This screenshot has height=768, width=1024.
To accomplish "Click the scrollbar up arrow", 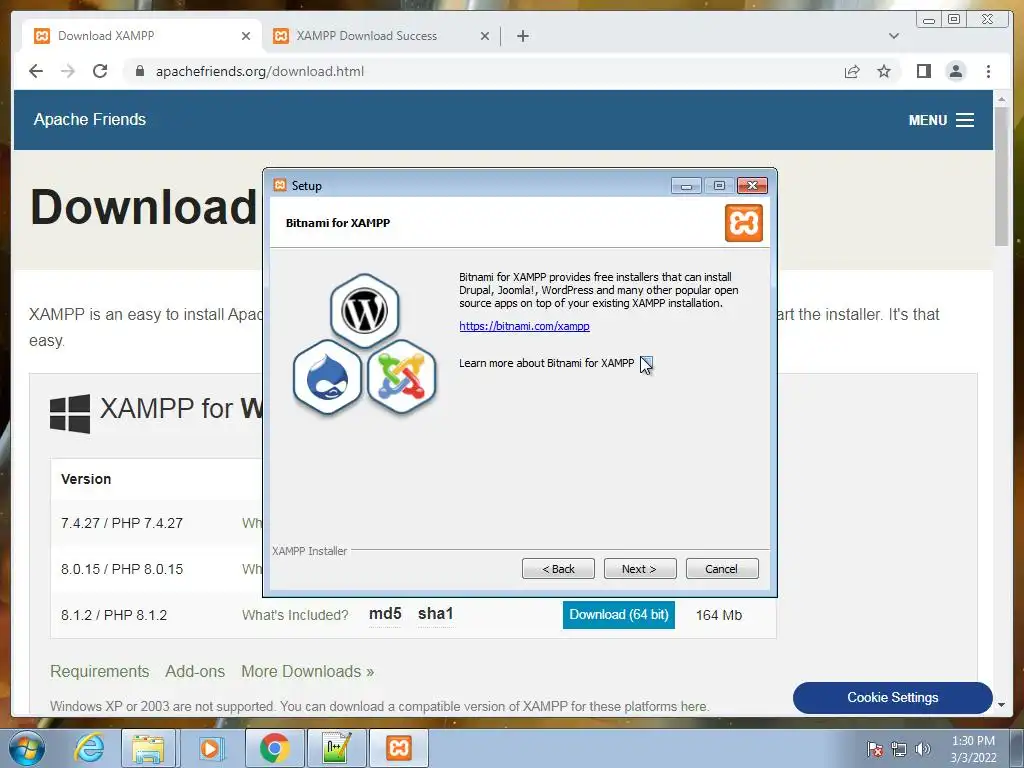I will (1001, 99).
